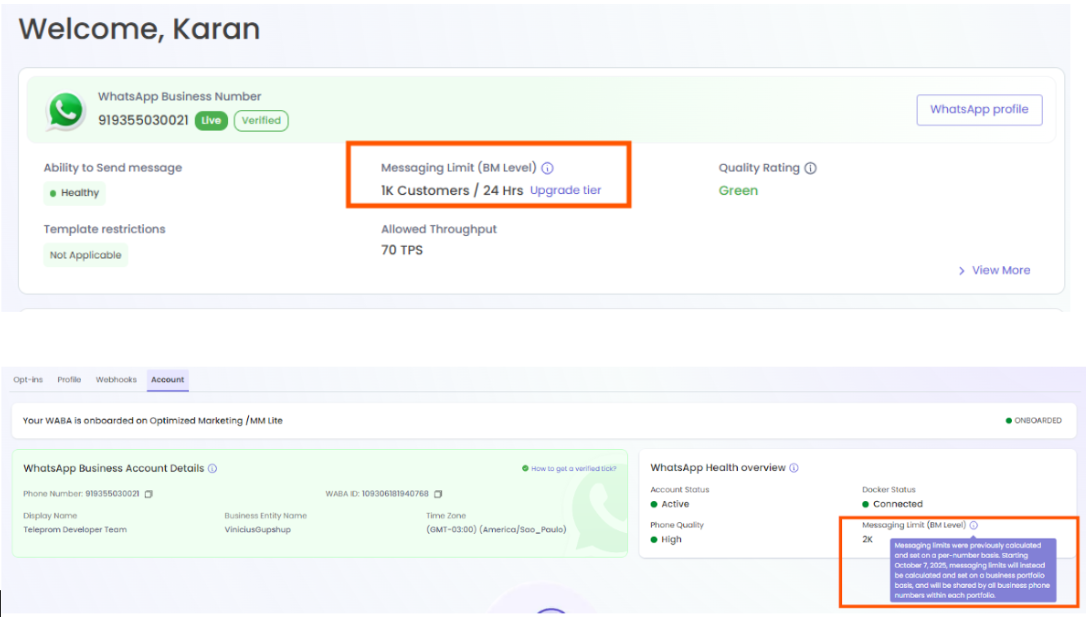This screenshot has height=617, width=1086.
Task: Click the 1K Customers / 24 Hrs value
Action: pos(452,190)
